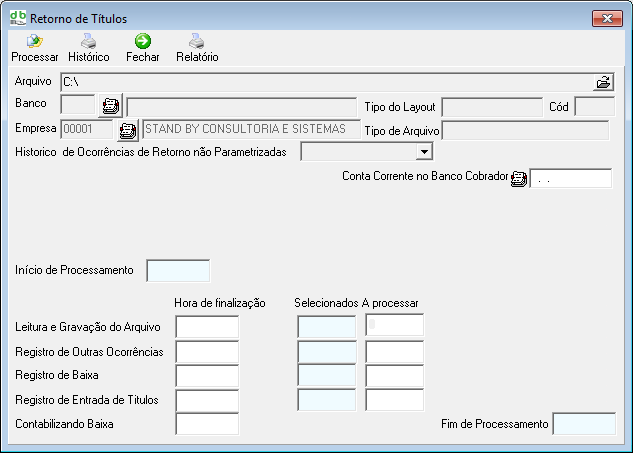Viewport: 633px width, 453px height.
Task: Click Conta Corrente no Banco Cobrador lookup icon
Action: click(x=518, y=179)
